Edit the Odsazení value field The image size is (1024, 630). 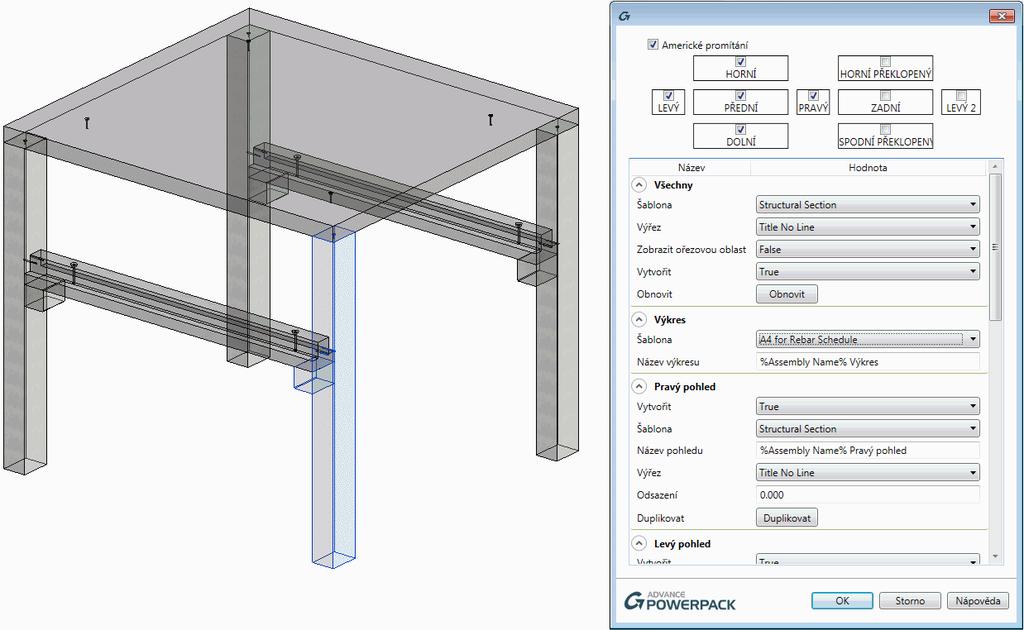(x=868, y=495)
